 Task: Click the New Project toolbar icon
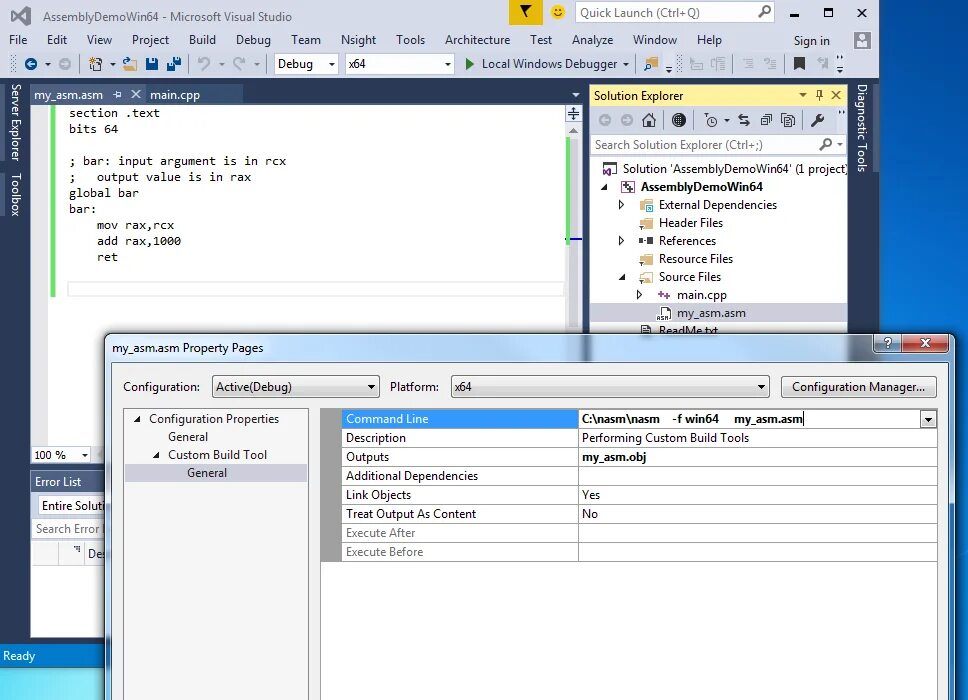(x=95, y=64)
